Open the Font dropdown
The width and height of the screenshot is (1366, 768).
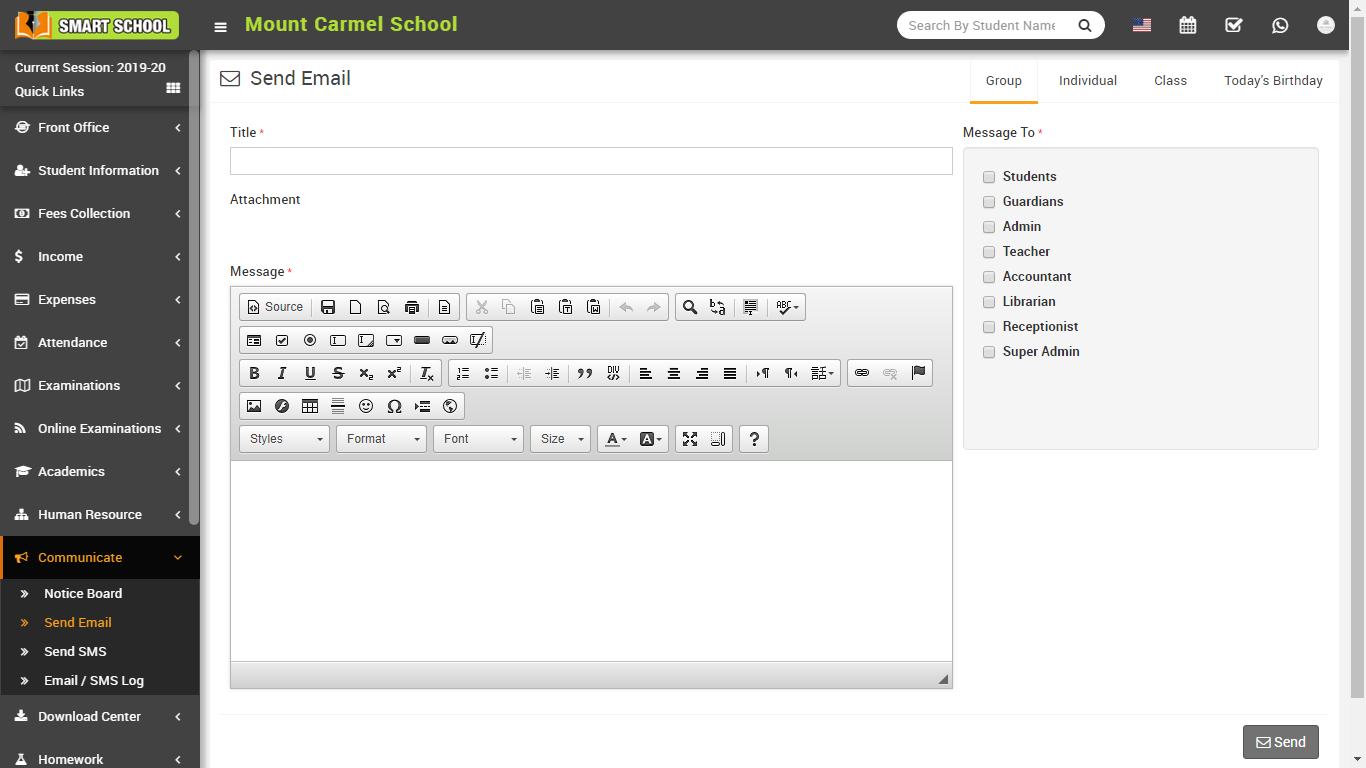pos(478,439)
